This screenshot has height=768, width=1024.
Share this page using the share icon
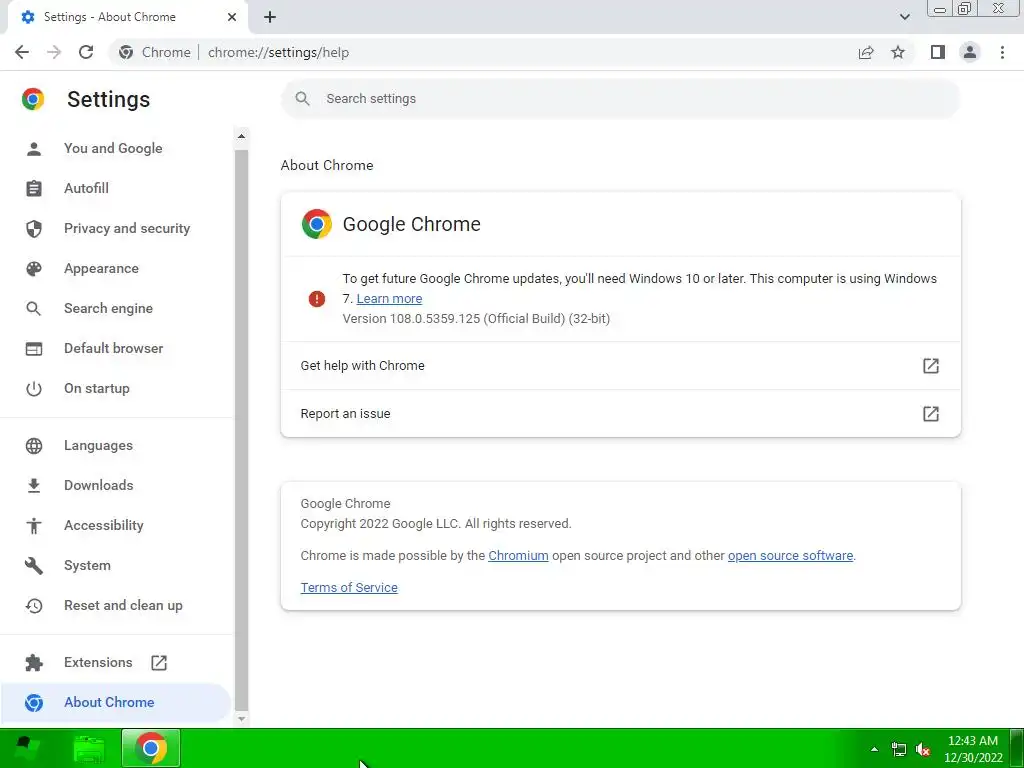866,52
